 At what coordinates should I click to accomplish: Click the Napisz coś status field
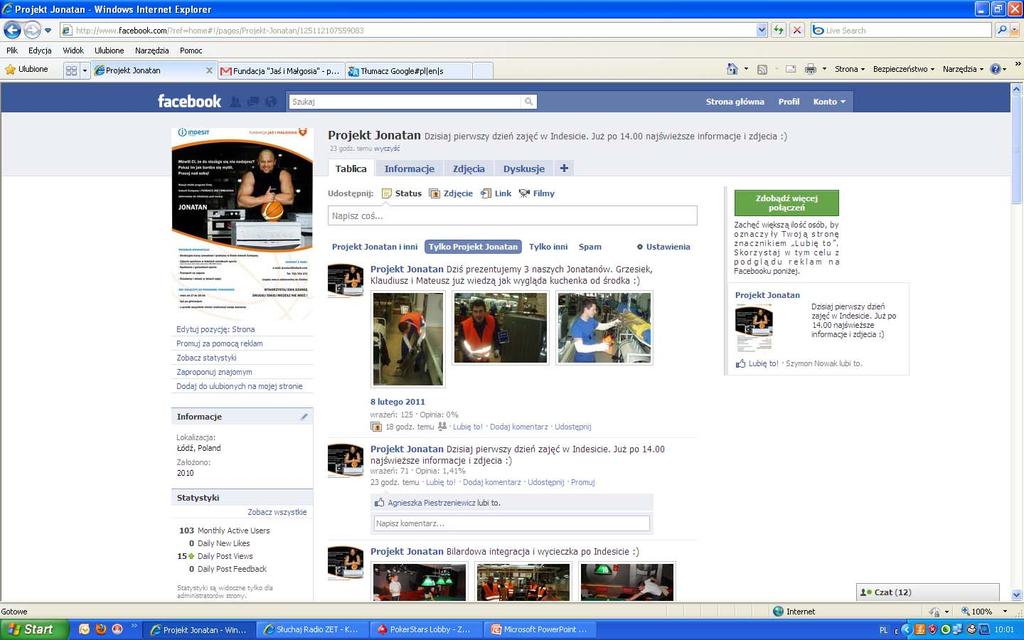512,216
